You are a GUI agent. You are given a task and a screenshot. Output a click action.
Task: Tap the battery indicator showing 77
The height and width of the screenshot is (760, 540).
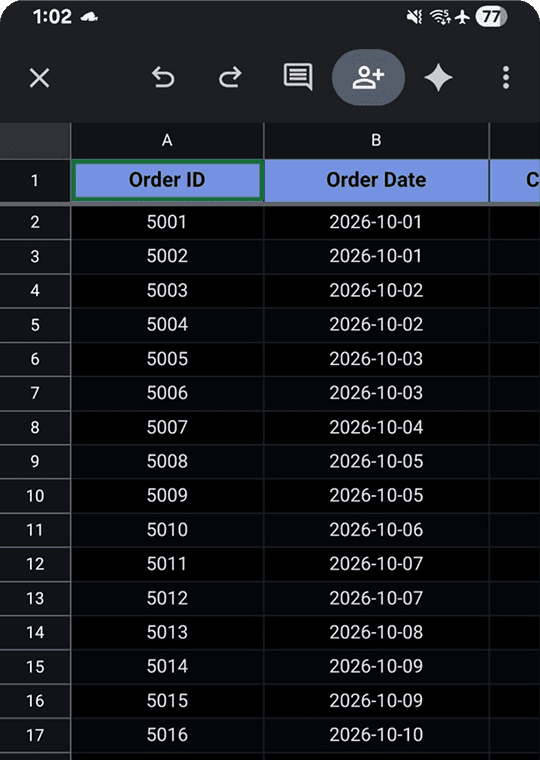(491, 17)
